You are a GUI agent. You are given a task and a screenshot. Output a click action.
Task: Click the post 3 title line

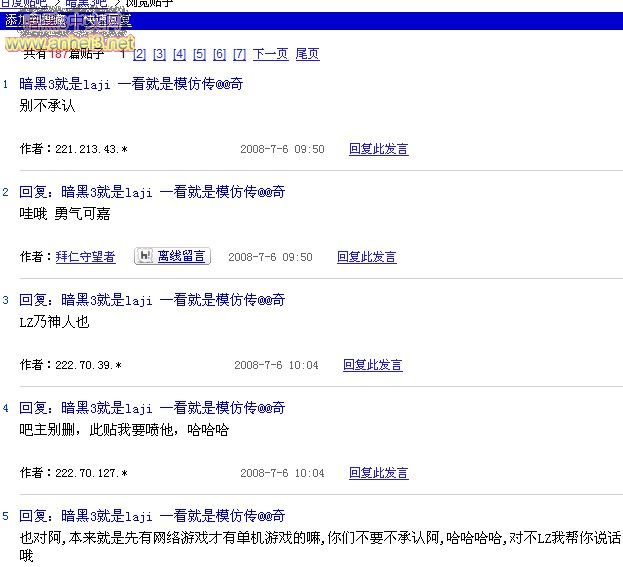click(152, 300)
